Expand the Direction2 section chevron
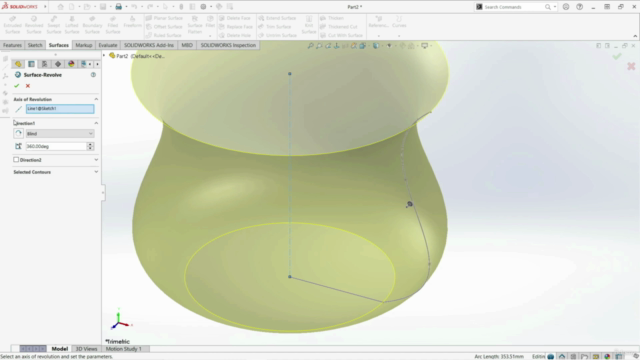640x360 pixels. pyautogui.click(x=96, y=160)
